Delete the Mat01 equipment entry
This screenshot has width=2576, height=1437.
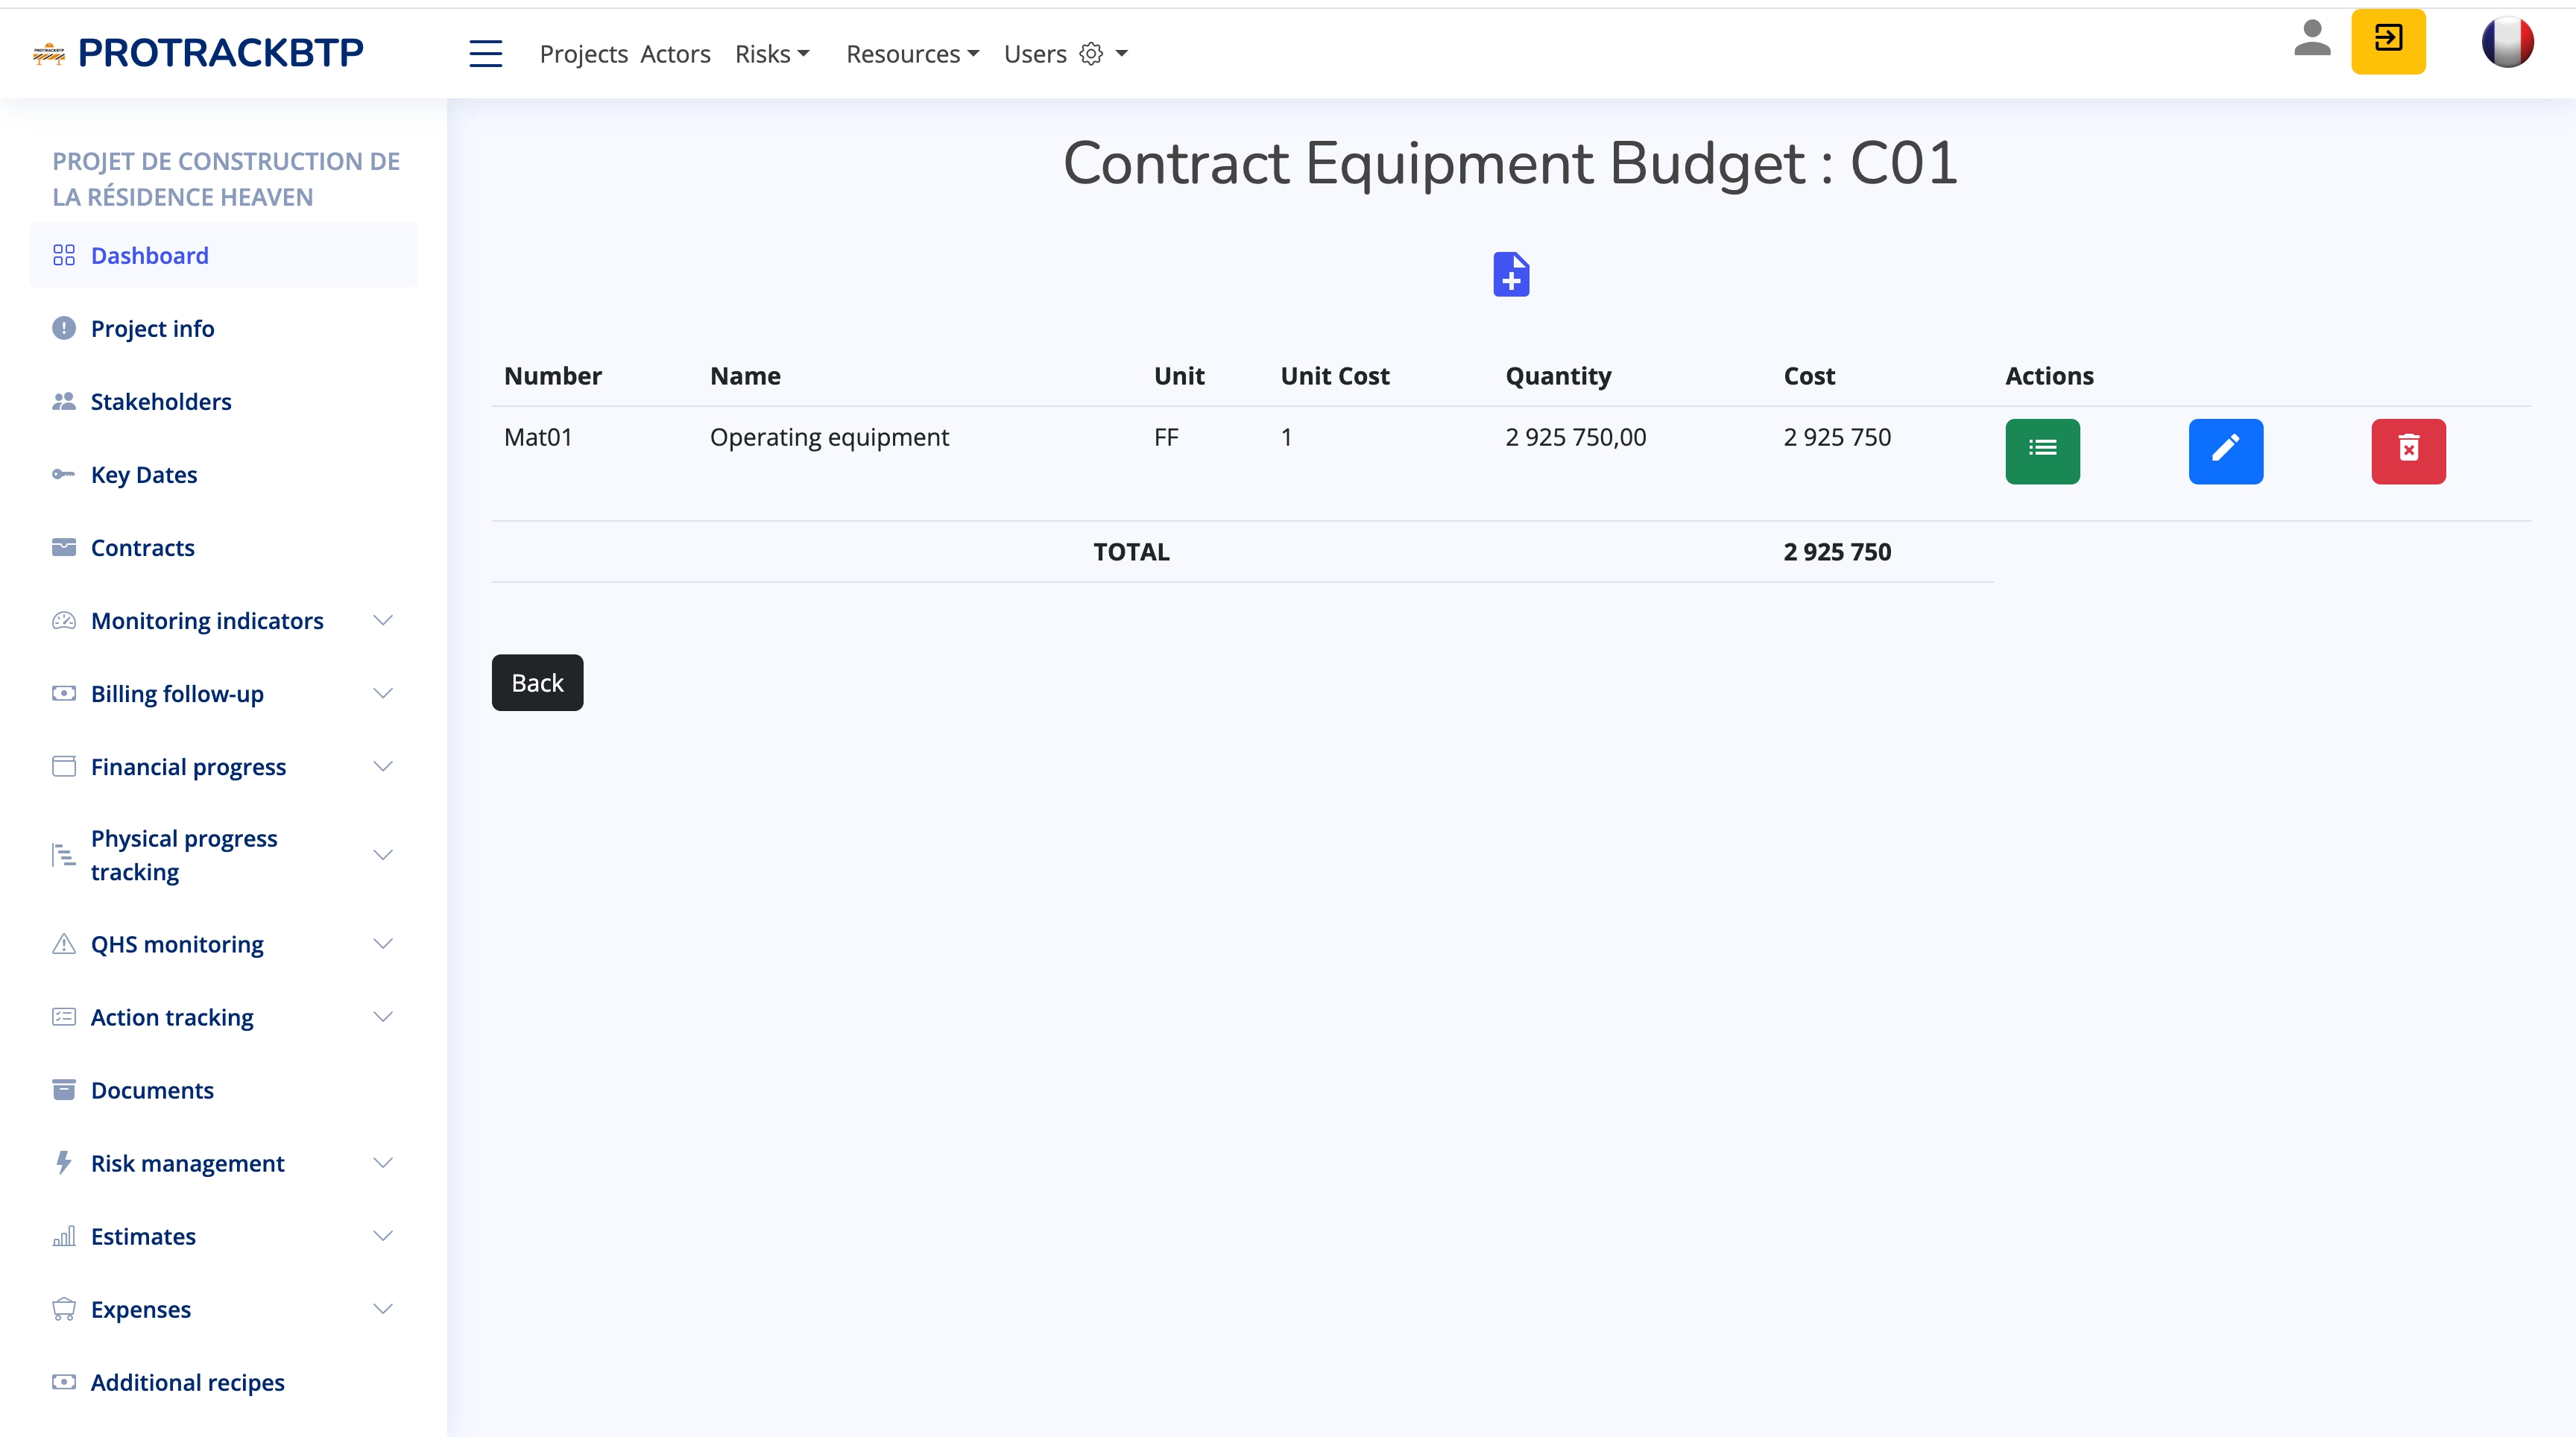tap(2408, 451)
